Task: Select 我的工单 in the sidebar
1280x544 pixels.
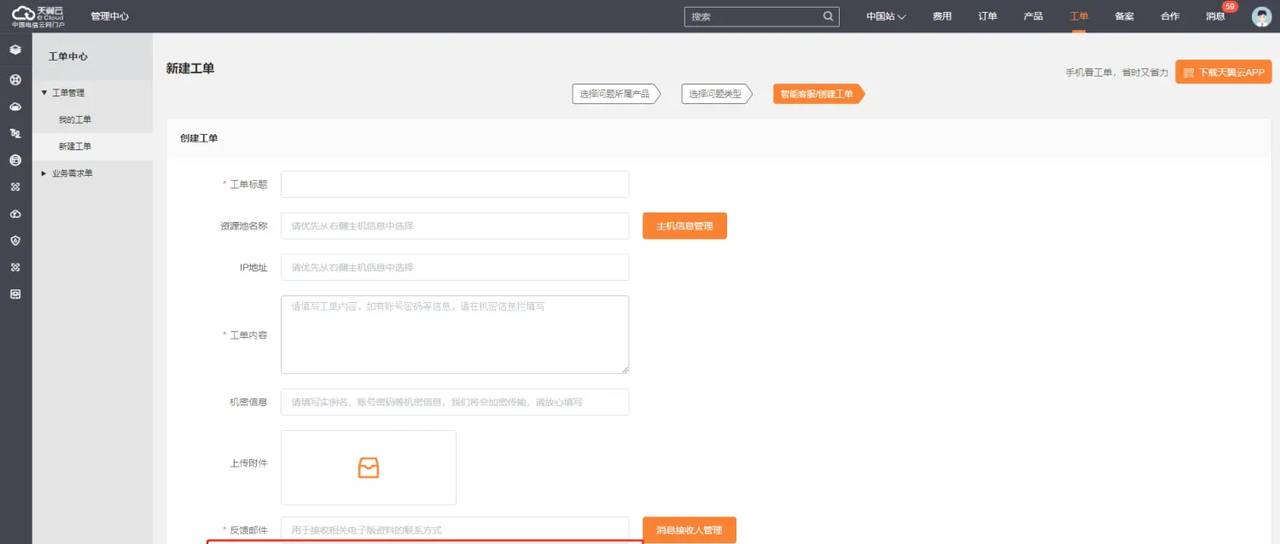Action: 75,120
